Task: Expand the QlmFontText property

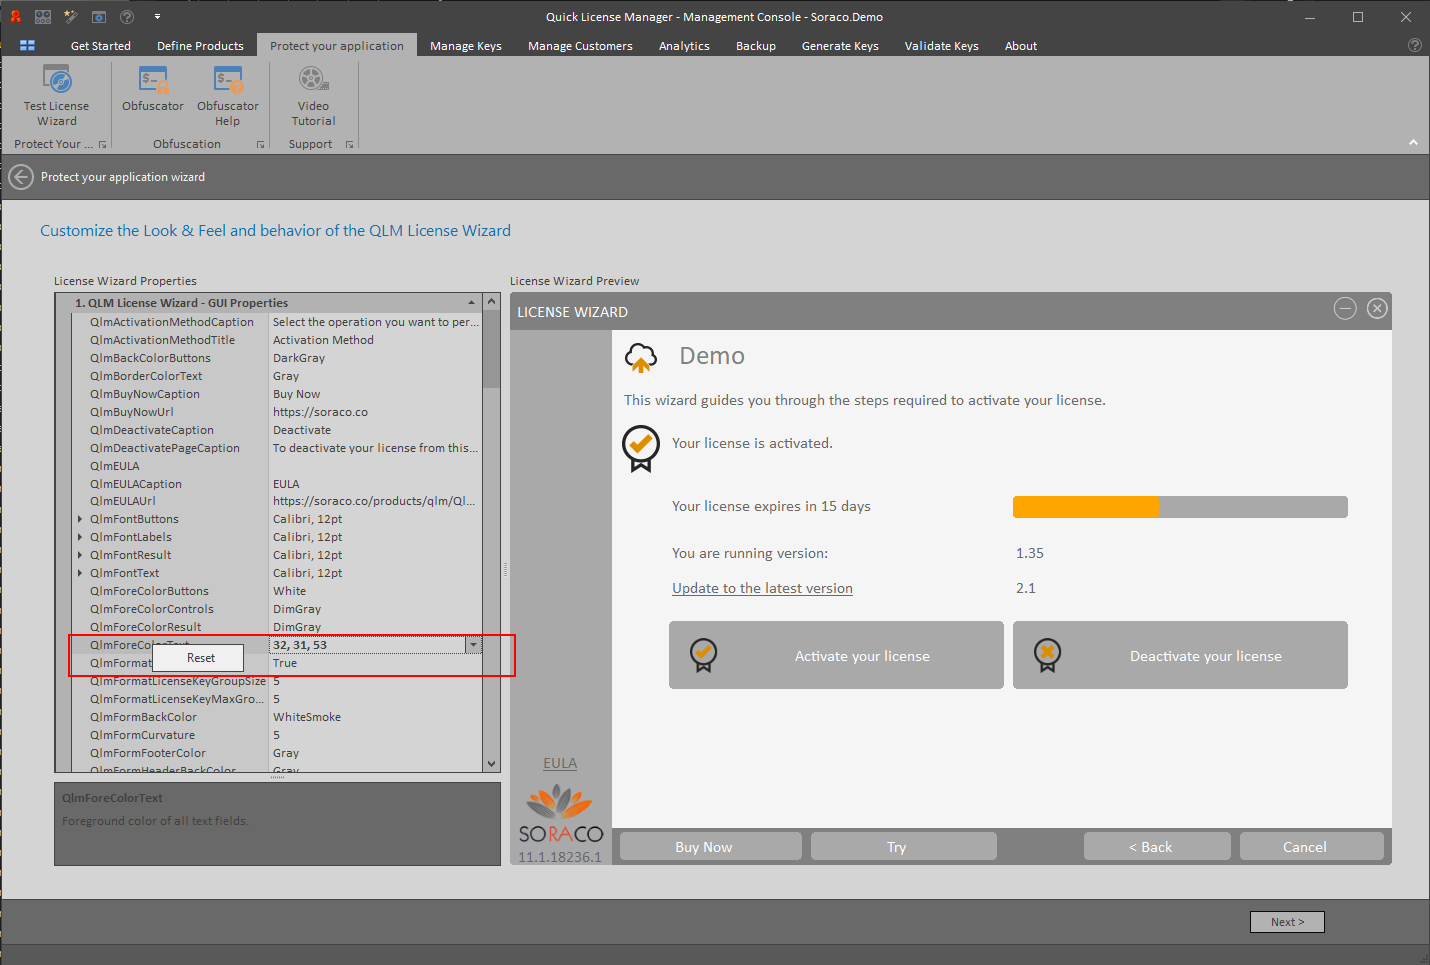Action: click(80, 573)
